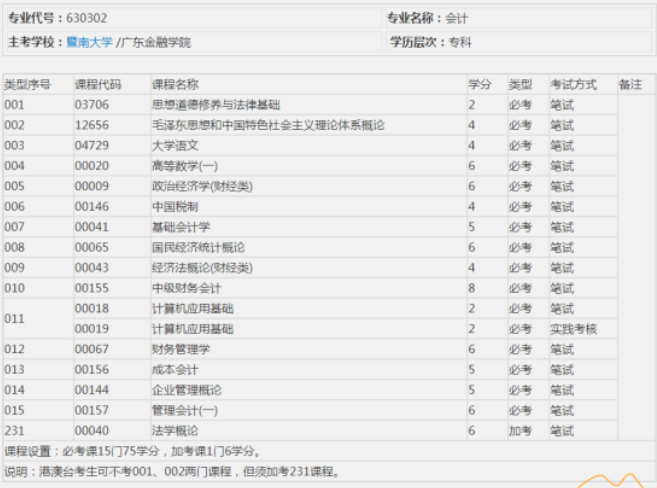Click the 备注 column header
657x488 pixels.
click(x=631, y=85)
